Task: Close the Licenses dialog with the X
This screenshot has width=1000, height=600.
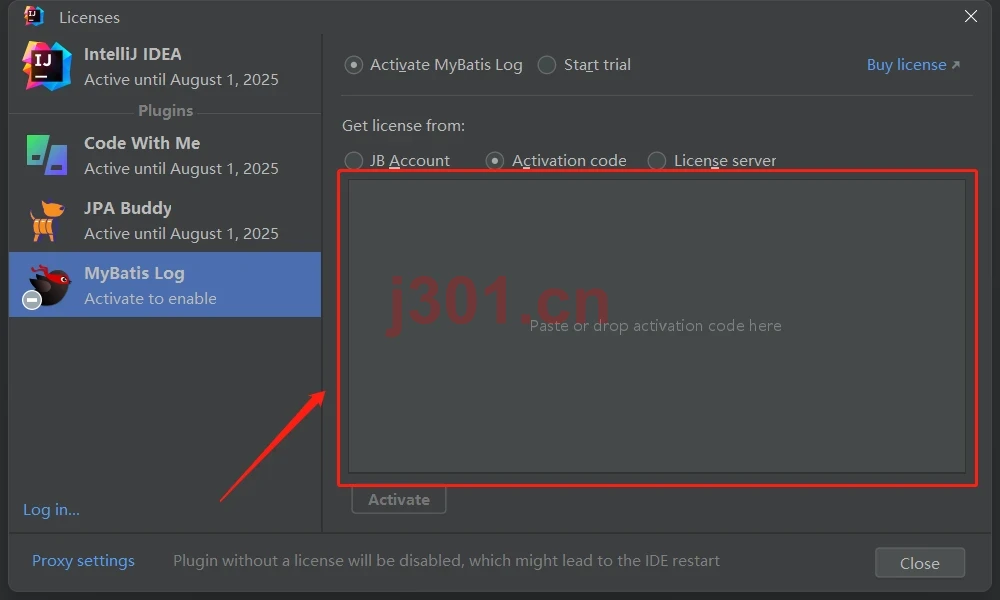Action: pyautogui.click(x=971, y=17)
